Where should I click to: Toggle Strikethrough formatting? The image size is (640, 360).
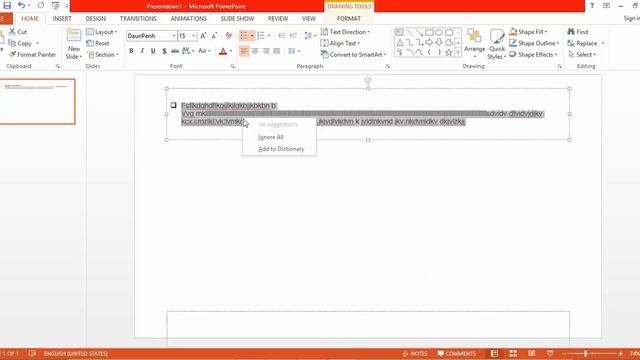175,51
